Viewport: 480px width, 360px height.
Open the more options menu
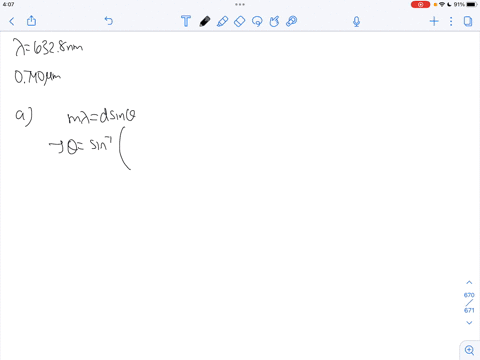(451, 21)
